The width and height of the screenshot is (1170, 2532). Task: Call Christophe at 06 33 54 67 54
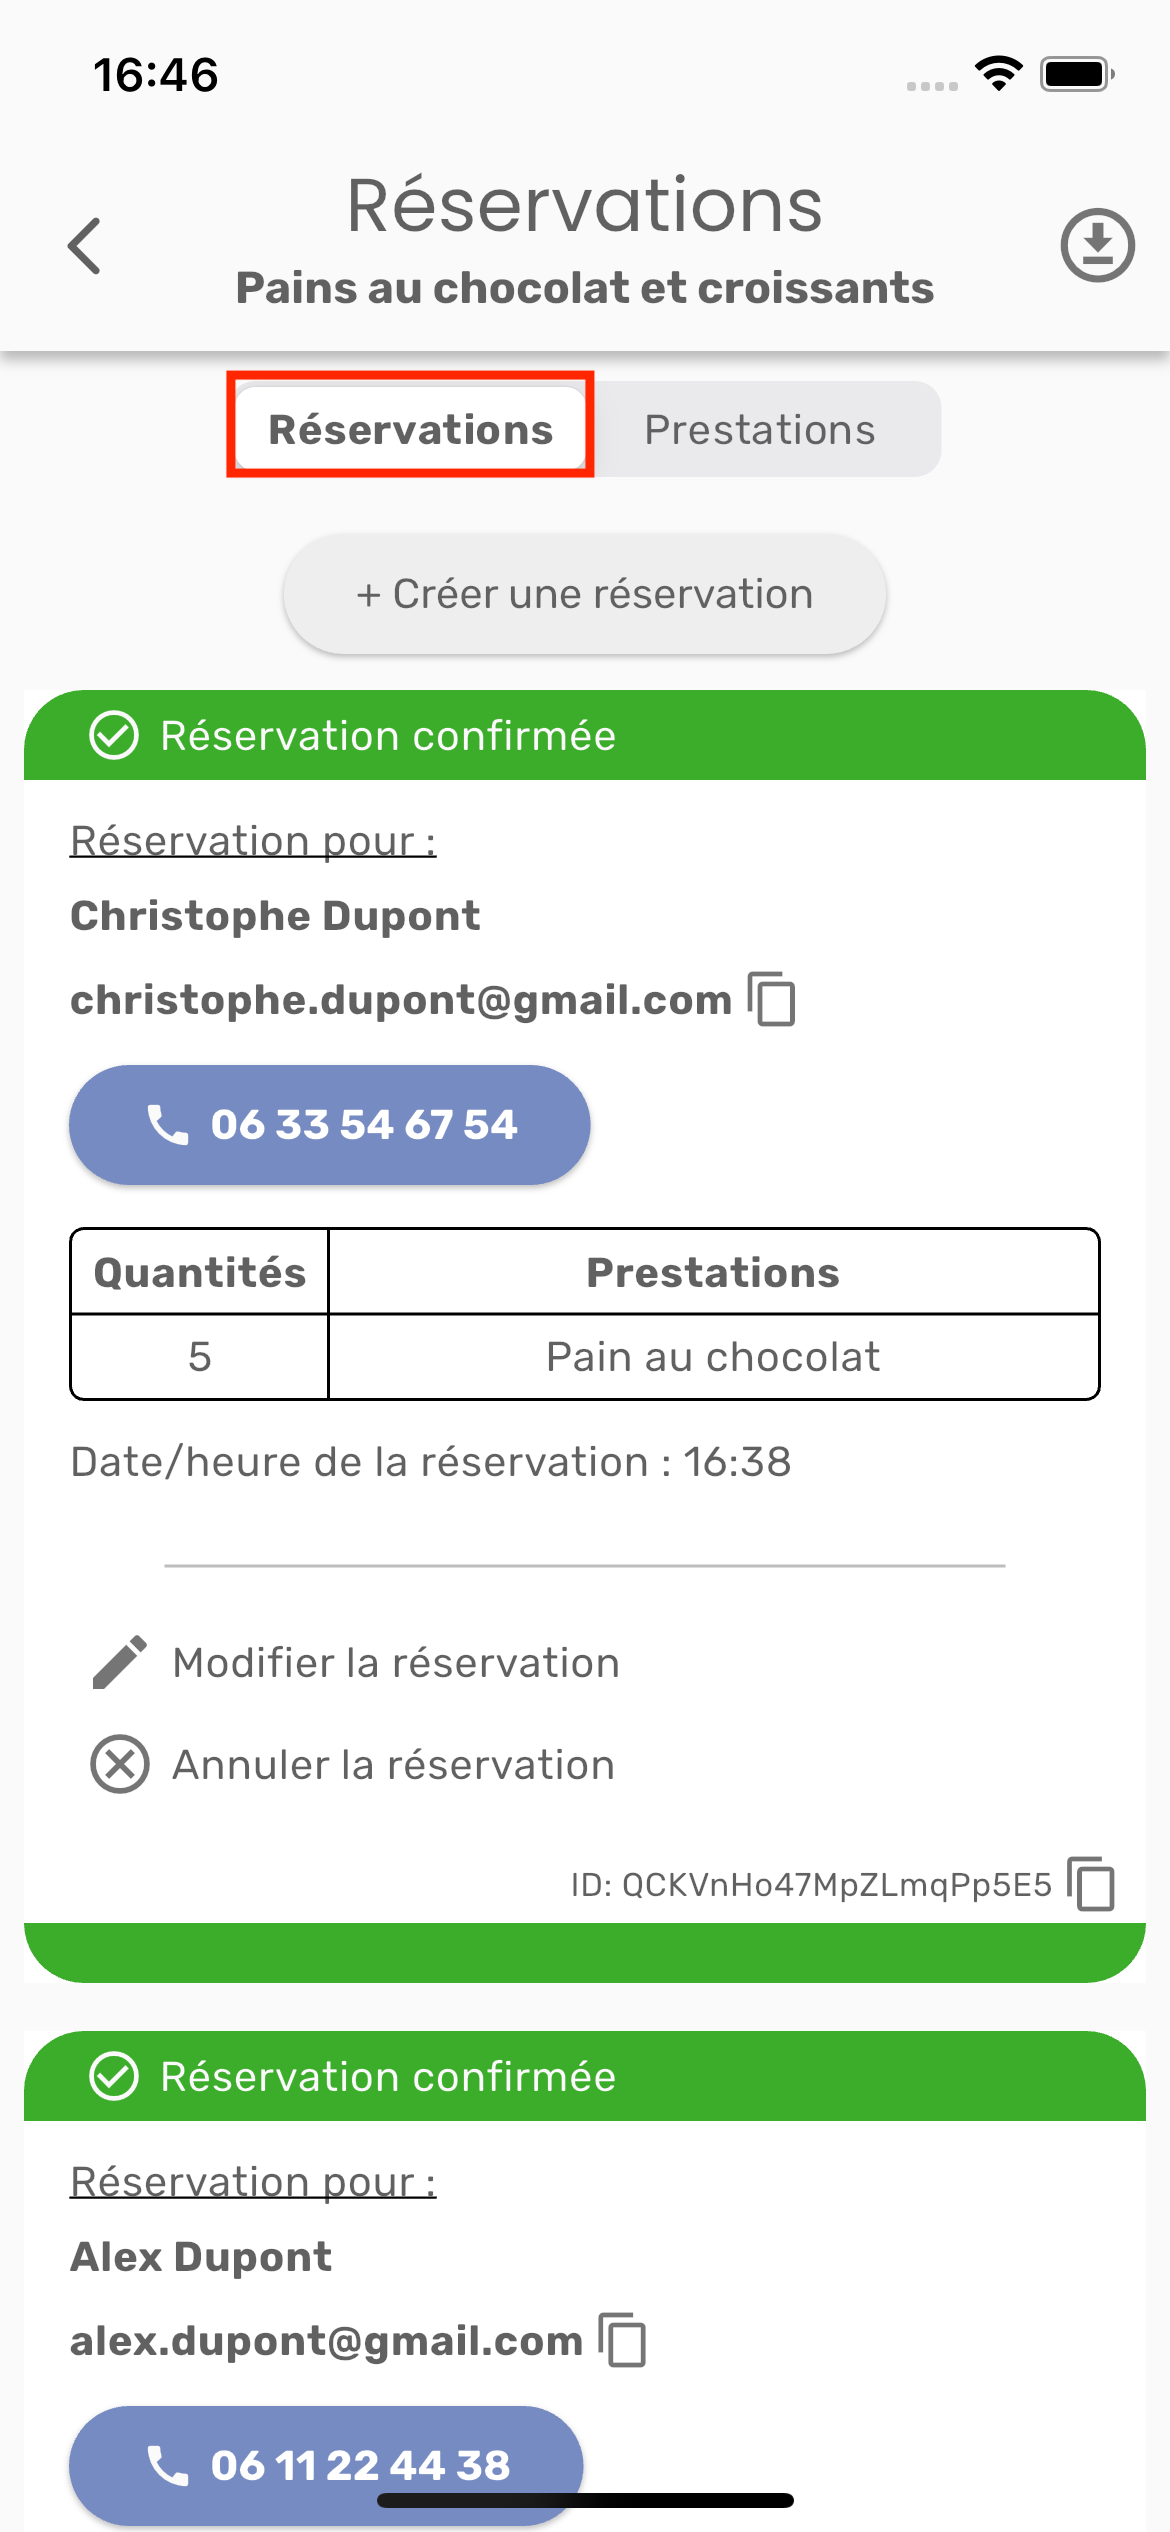click(x=329, y=1124)
